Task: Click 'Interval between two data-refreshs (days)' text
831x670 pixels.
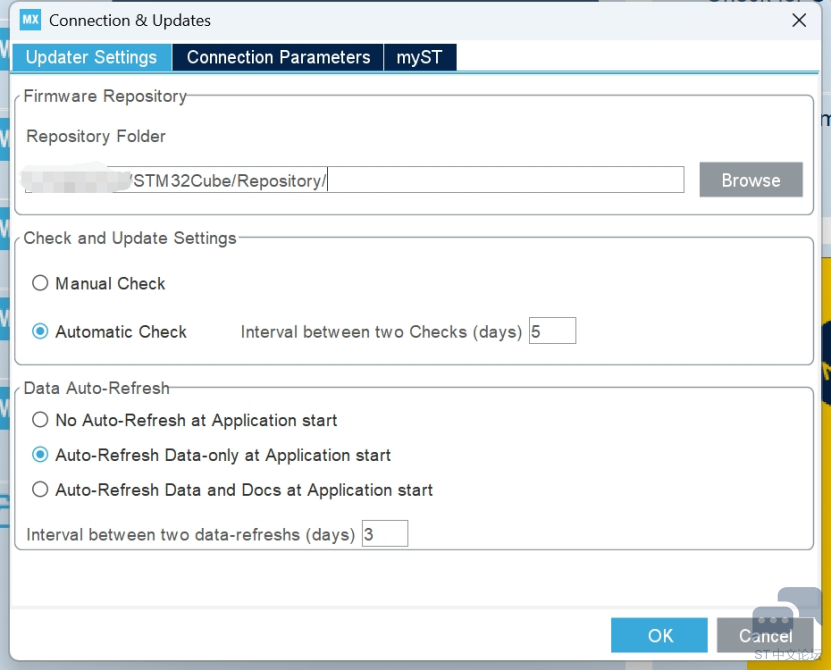Action: (x=190, y=534)
